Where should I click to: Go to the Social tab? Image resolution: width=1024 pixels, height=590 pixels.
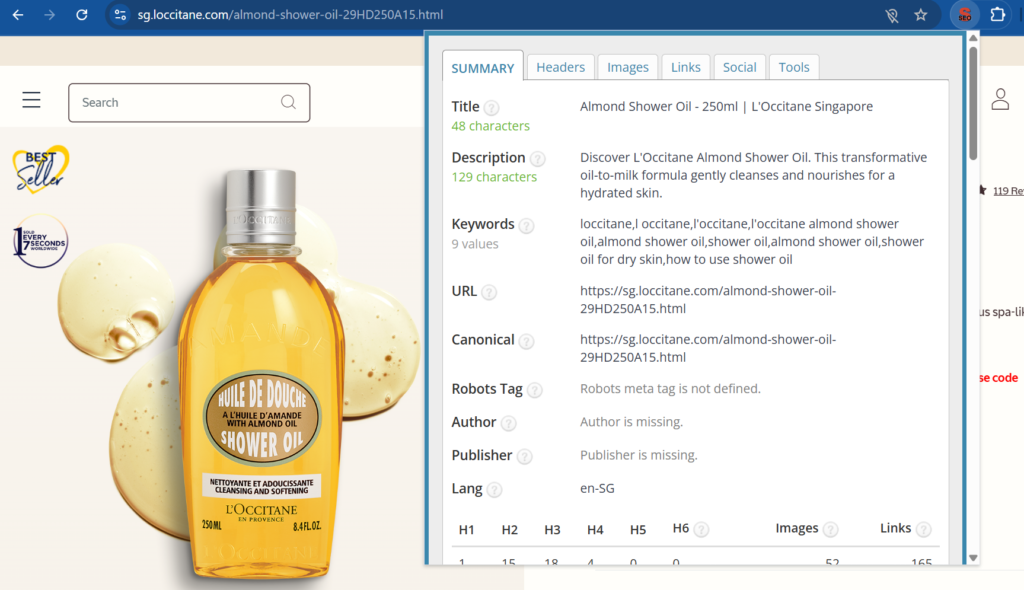pyautogui.click(x=739, y=67)
